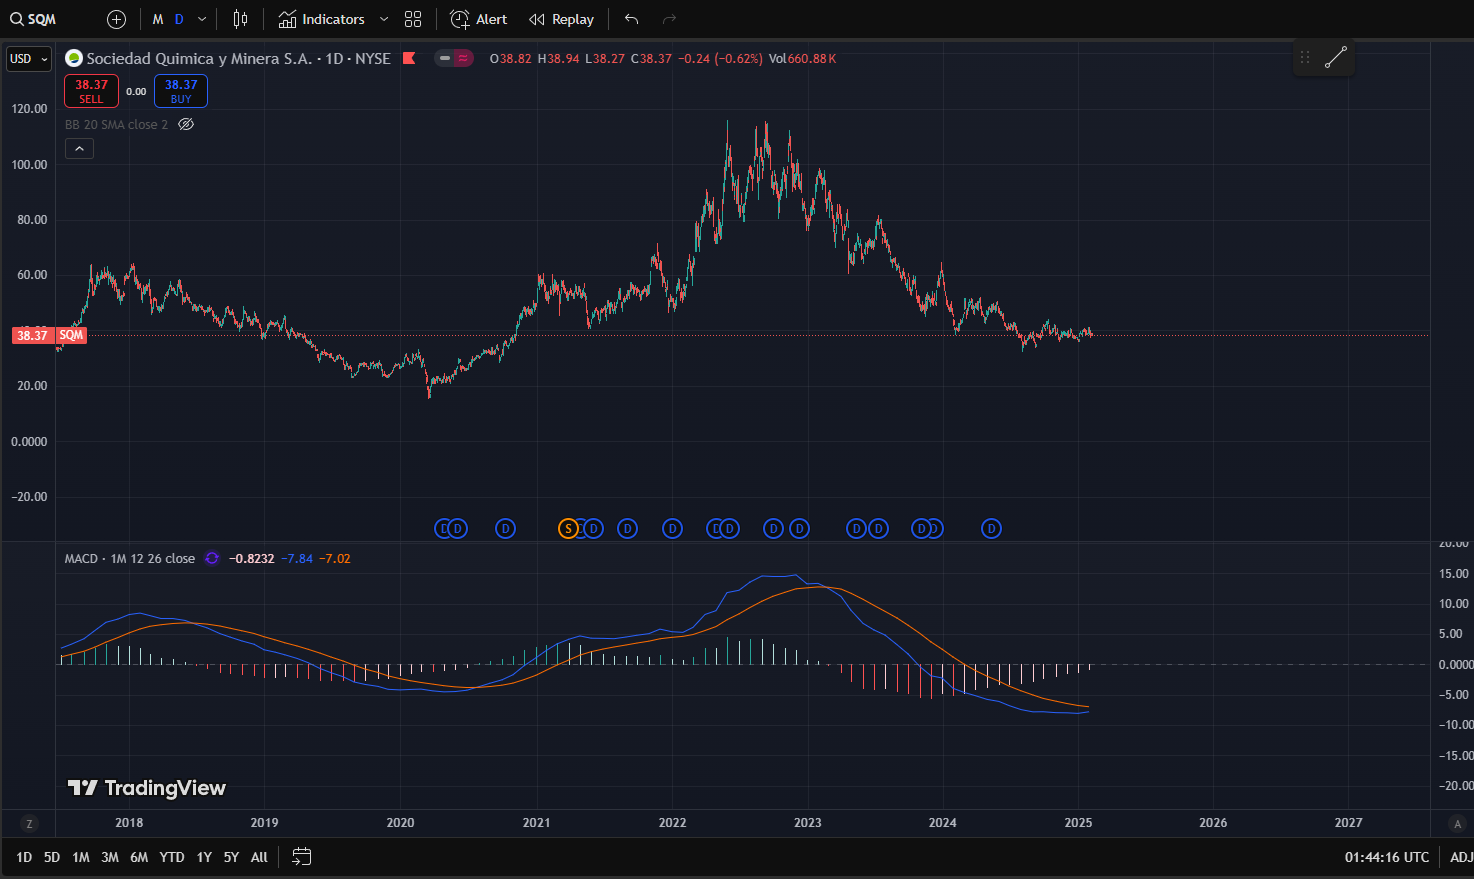Open the candlestick chart type selector

[240, 19]
